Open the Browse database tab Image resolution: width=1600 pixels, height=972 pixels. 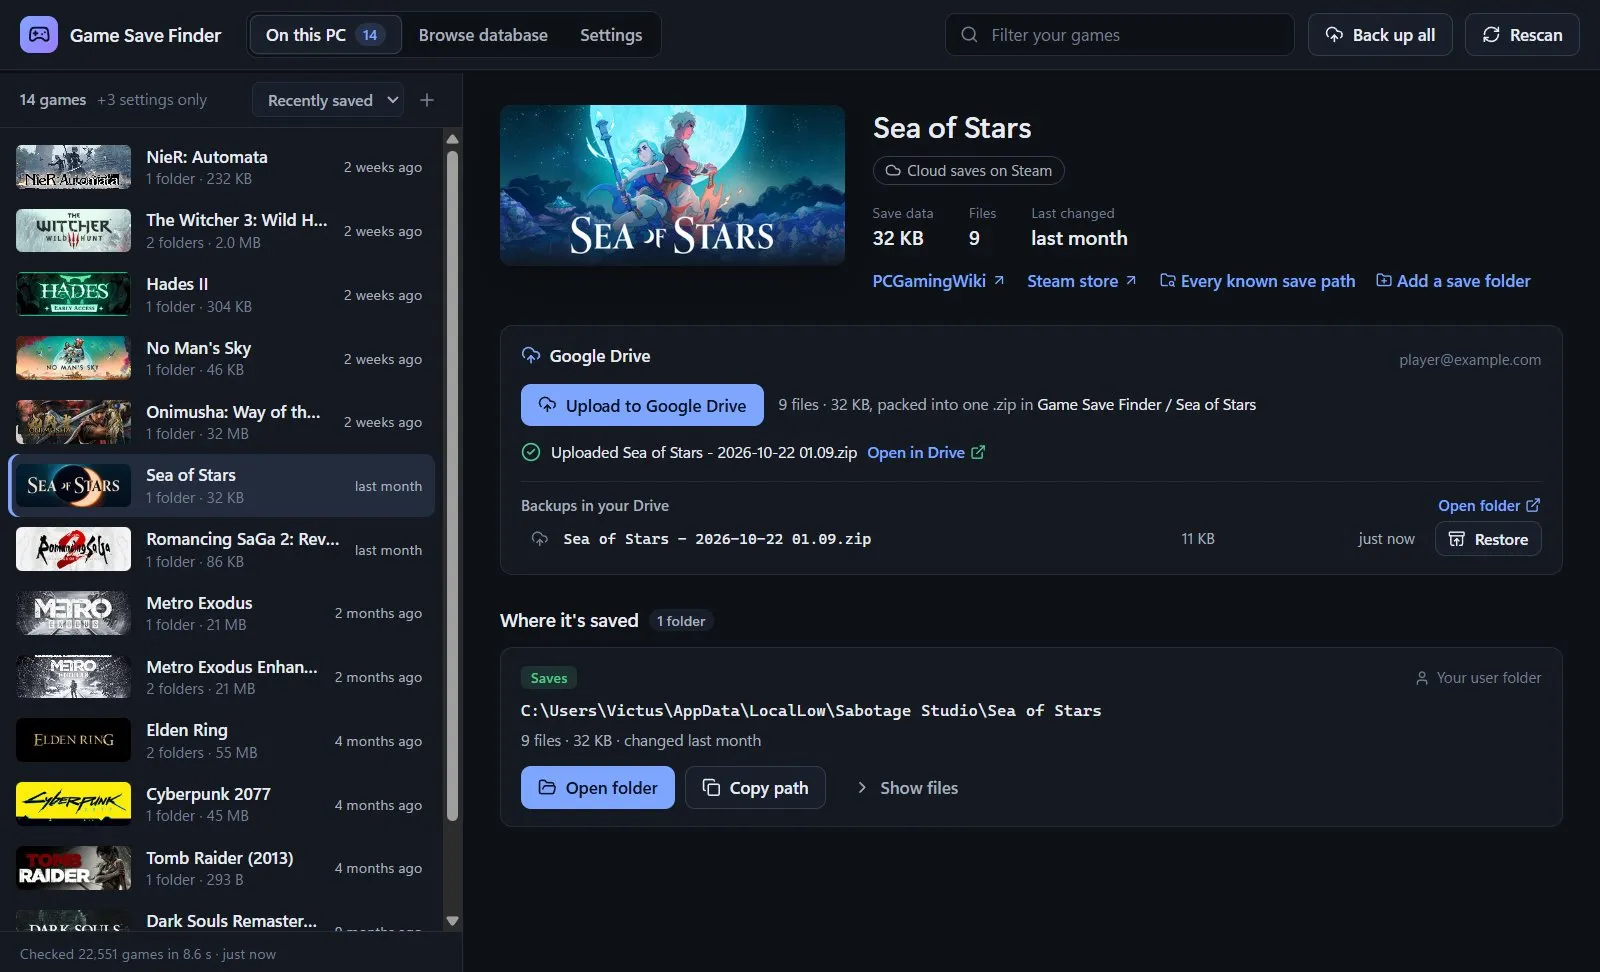pos(483,35)
